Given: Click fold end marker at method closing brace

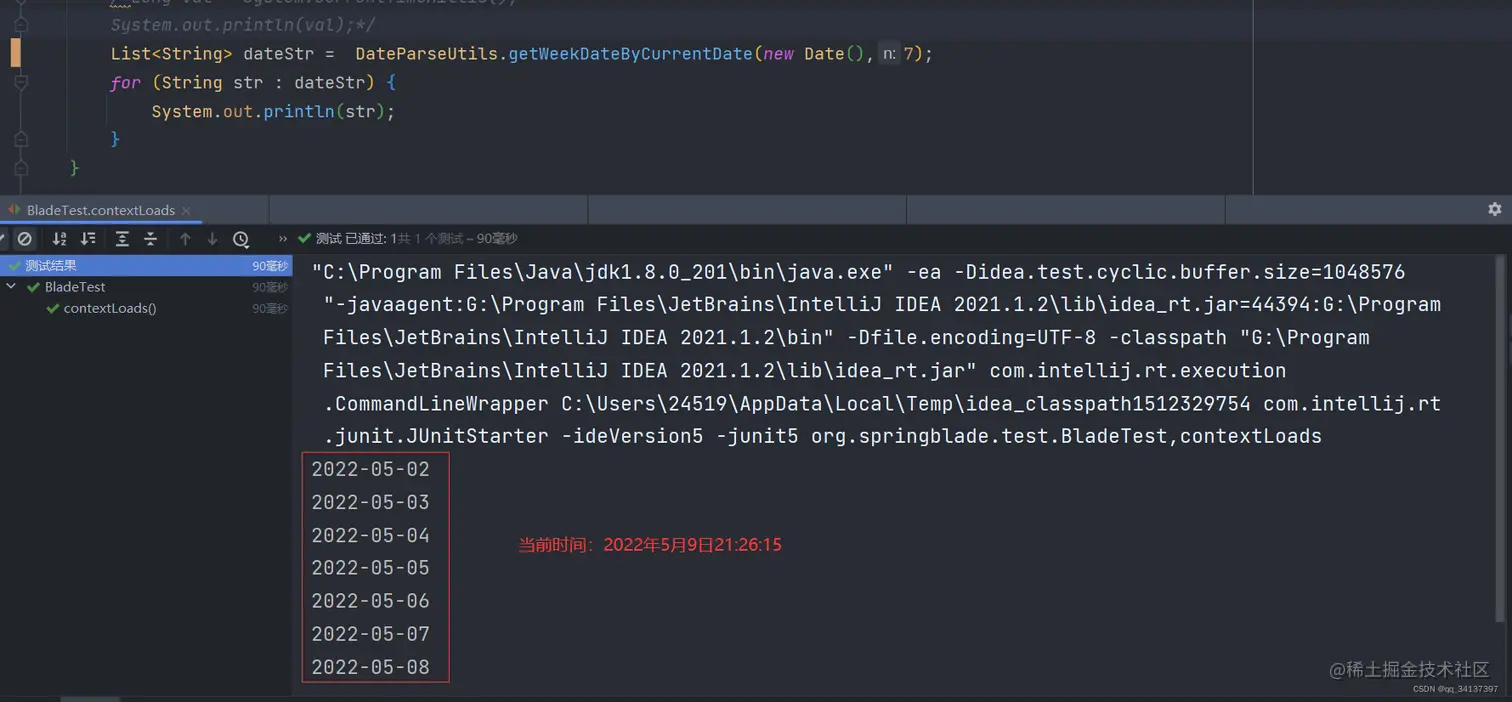Looking at the screenshot, I should (21, 167).
